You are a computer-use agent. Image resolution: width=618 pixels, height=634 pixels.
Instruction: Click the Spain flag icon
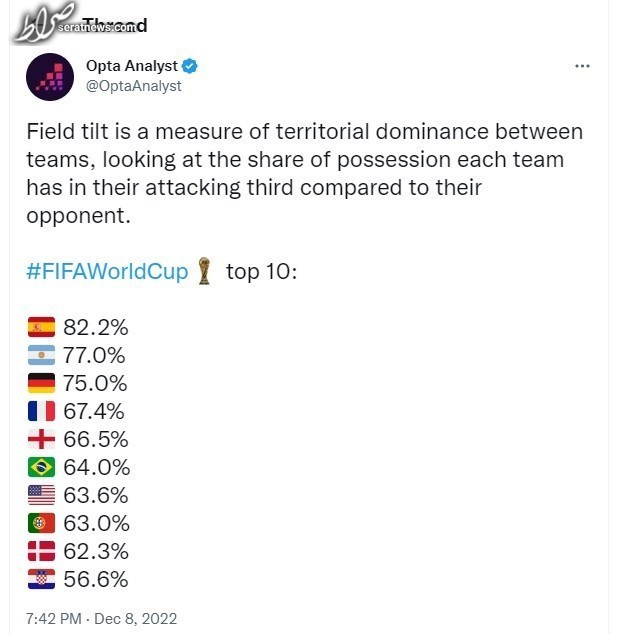click(x=41, y=327)
